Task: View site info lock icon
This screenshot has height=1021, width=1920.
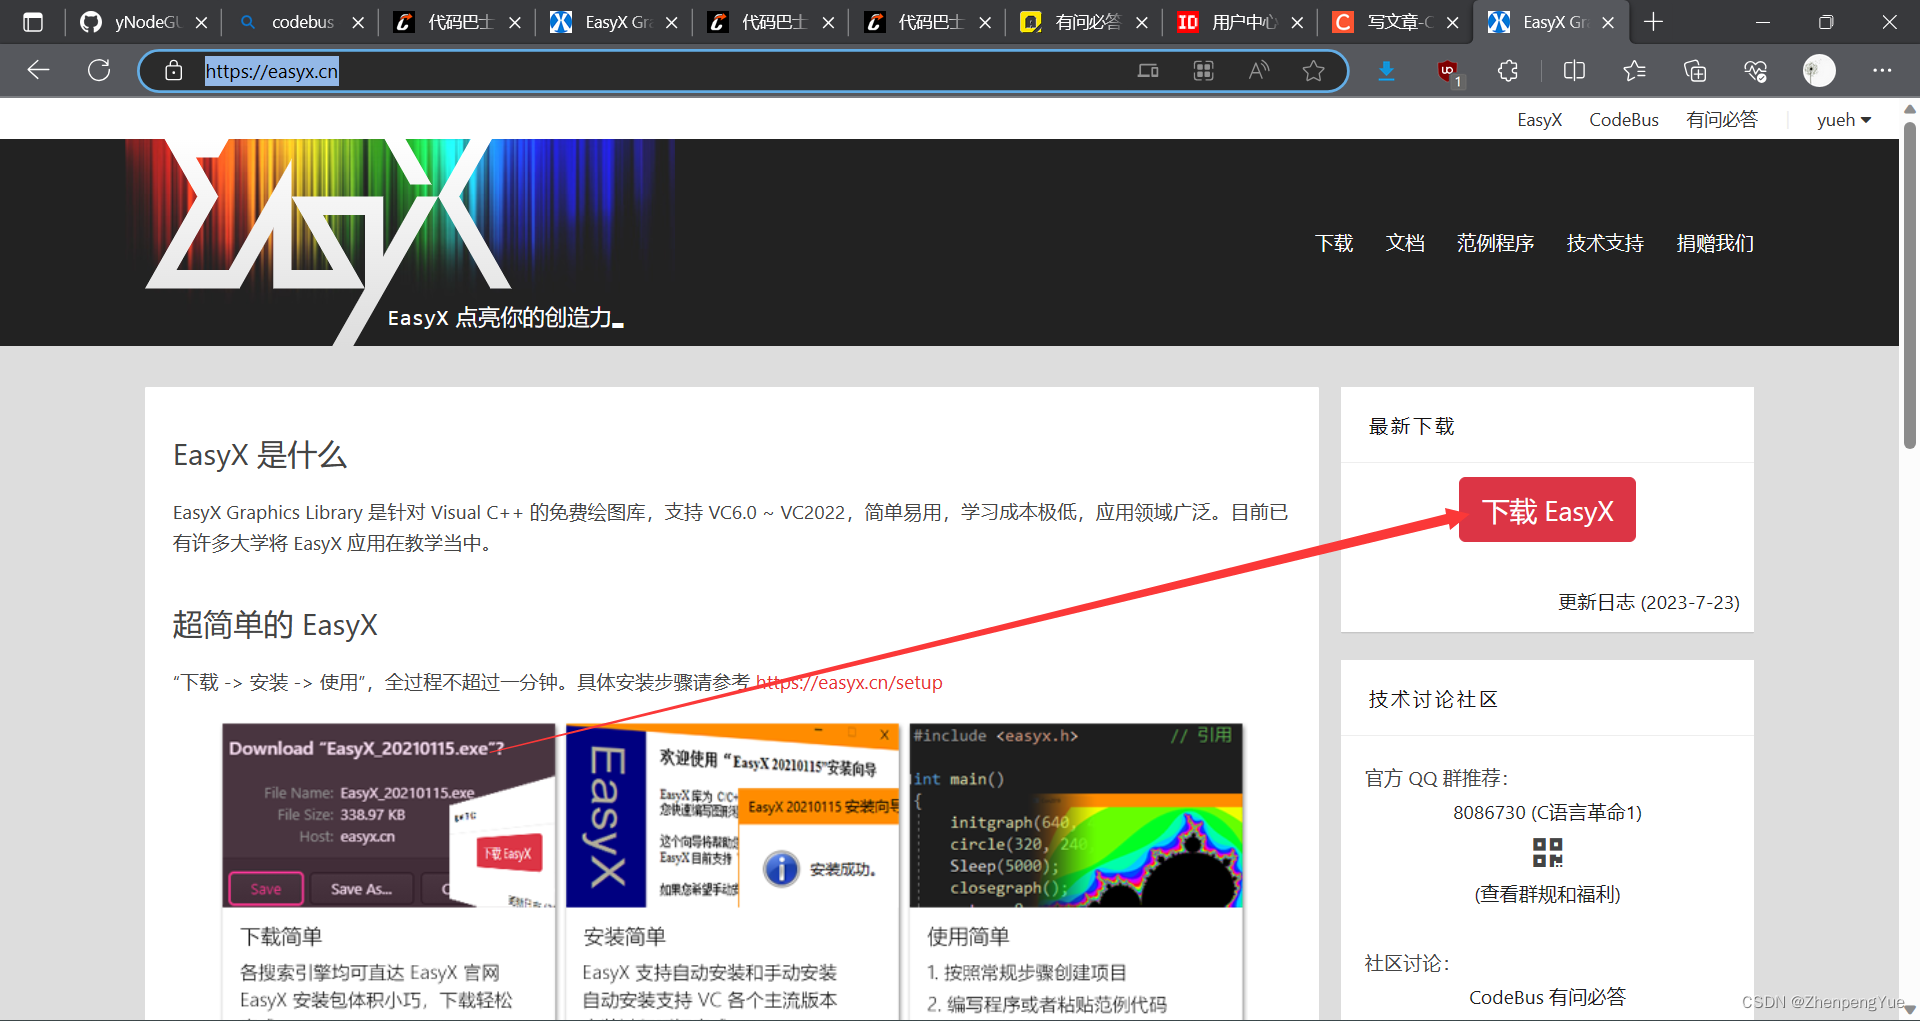Action: 173,71
